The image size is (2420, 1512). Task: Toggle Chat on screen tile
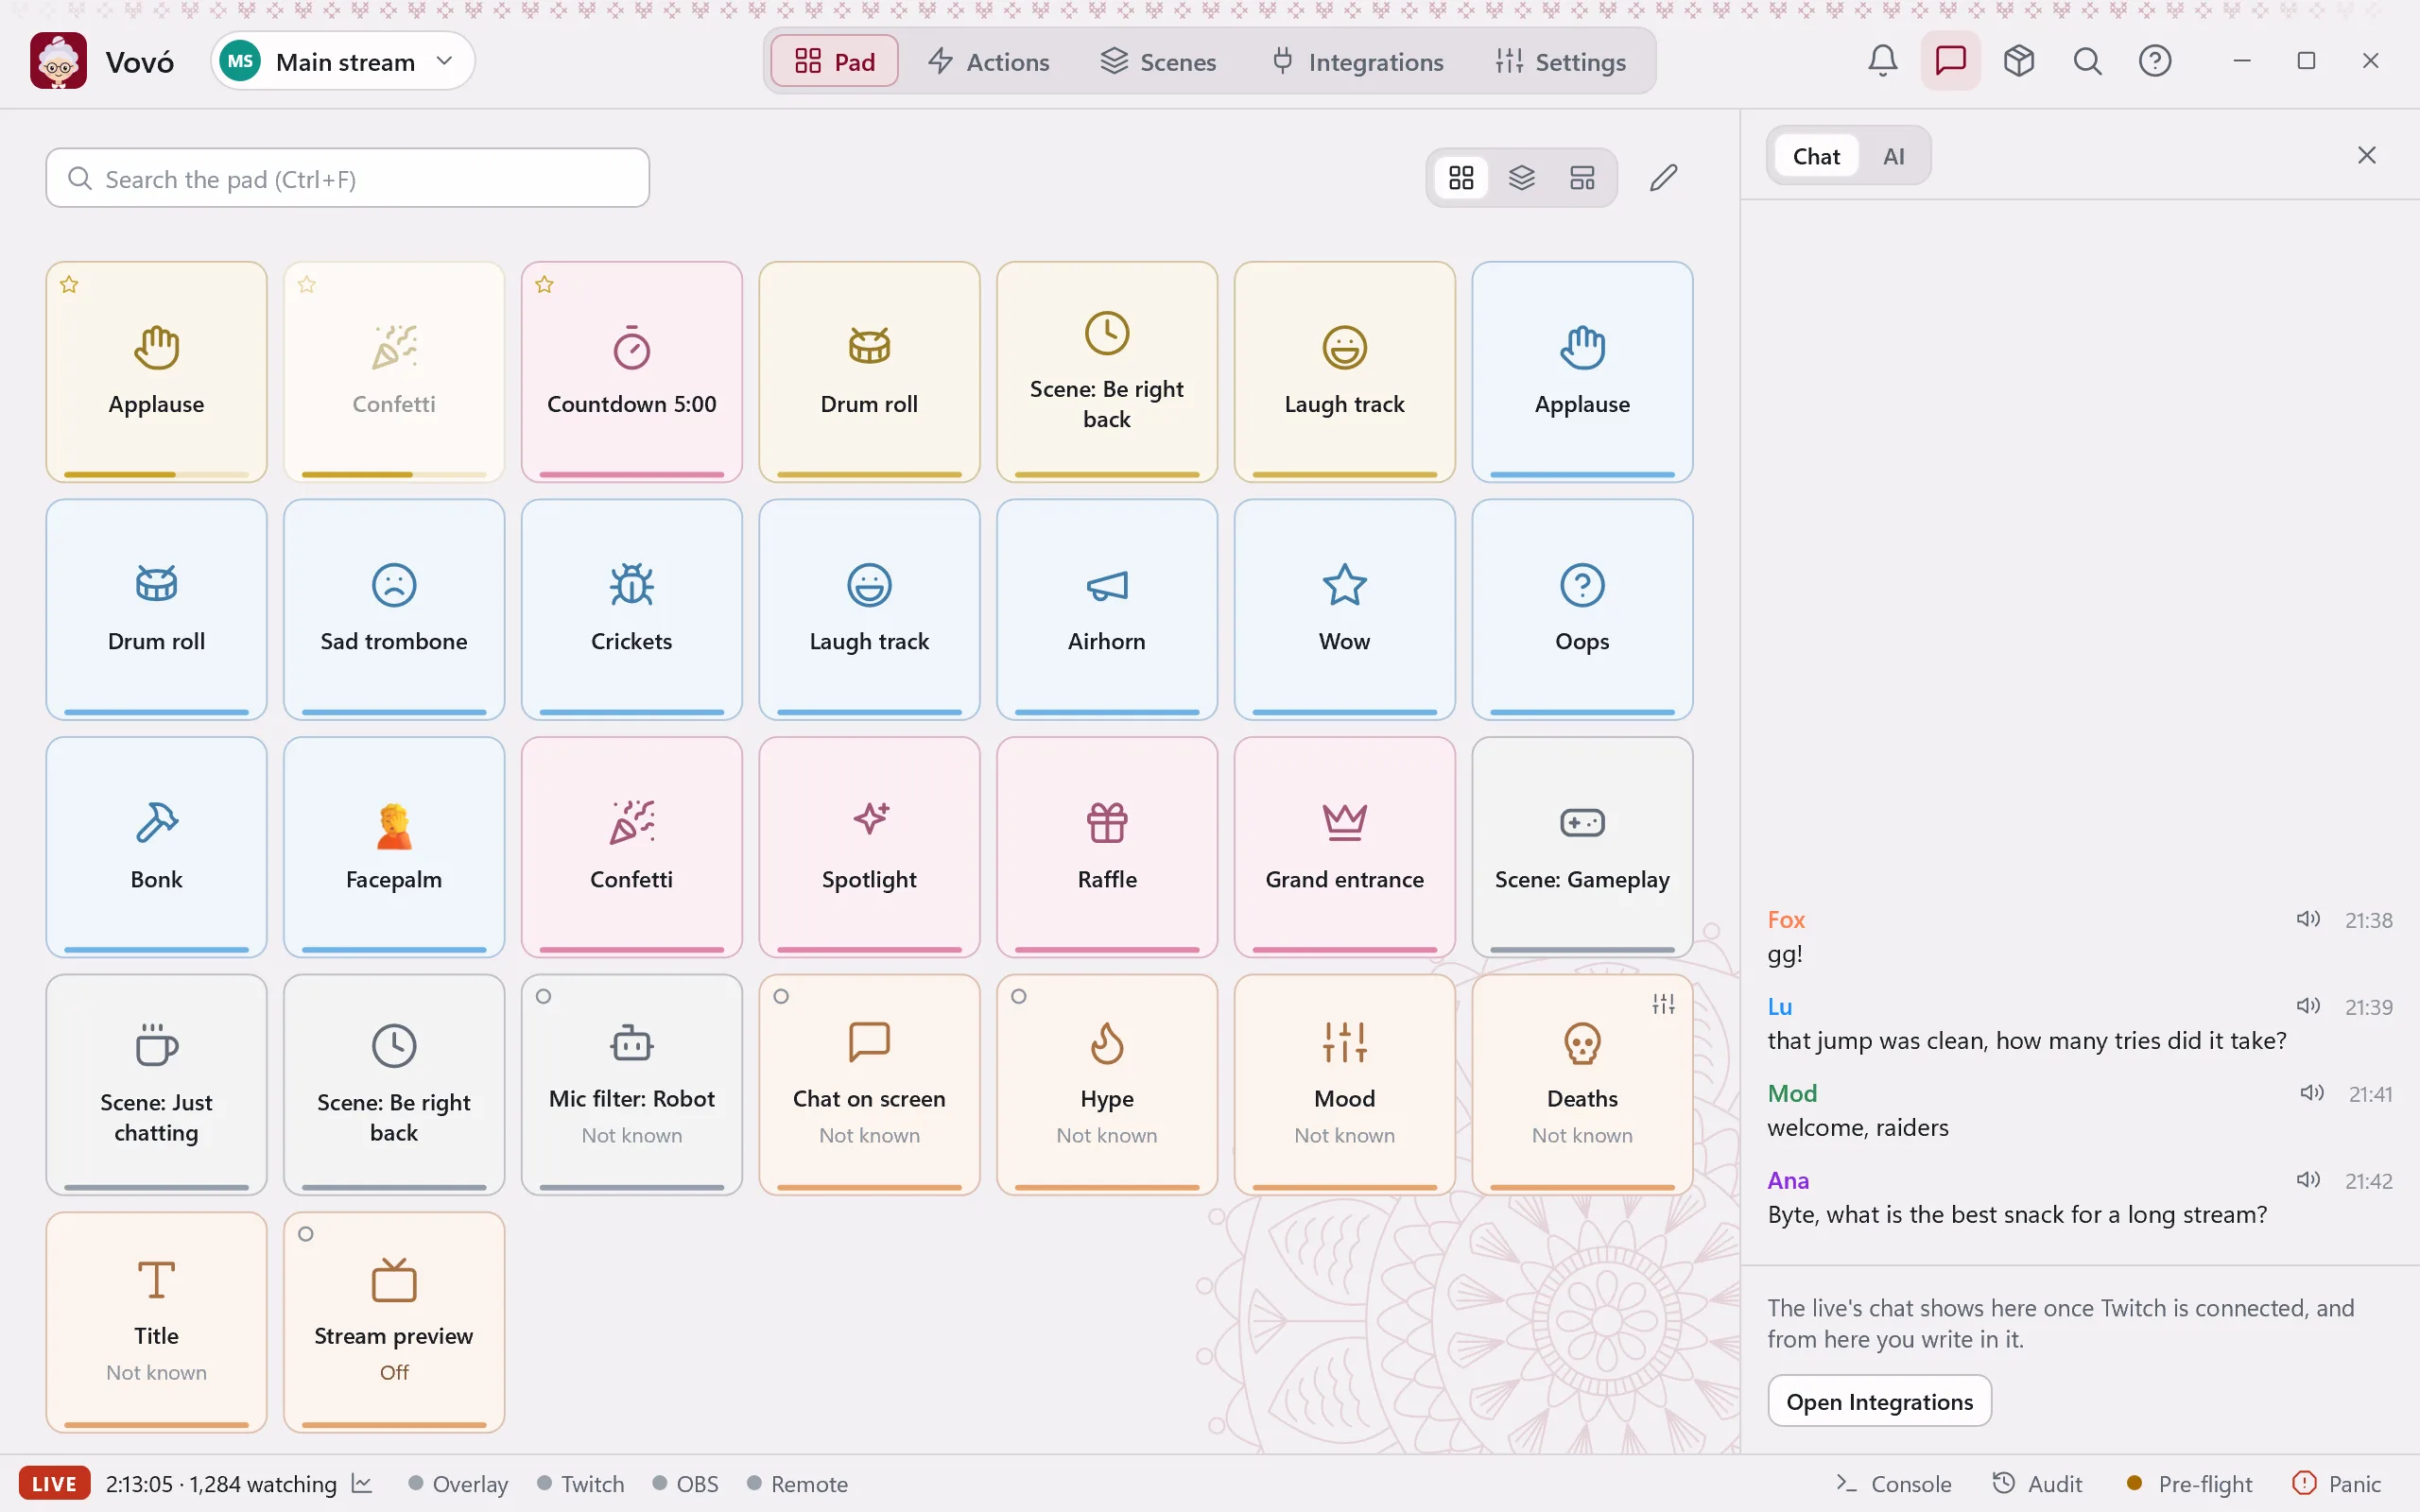(x=869, y=1085)
